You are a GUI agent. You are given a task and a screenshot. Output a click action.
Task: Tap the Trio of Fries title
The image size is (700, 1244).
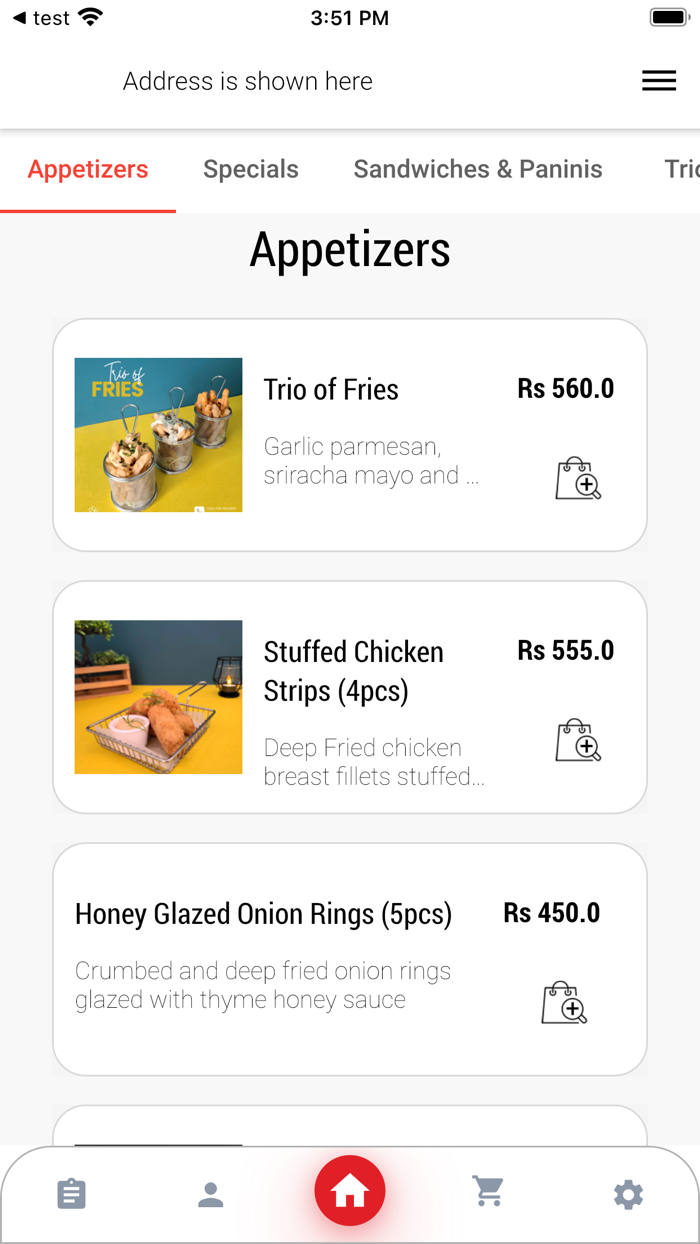(x=331, y=389)
